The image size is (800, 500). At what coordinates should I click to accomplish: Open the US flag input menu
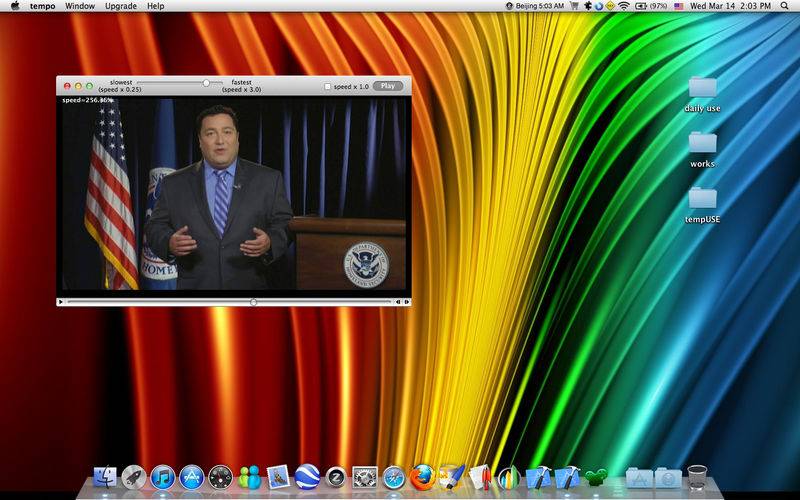click(679, 6)
